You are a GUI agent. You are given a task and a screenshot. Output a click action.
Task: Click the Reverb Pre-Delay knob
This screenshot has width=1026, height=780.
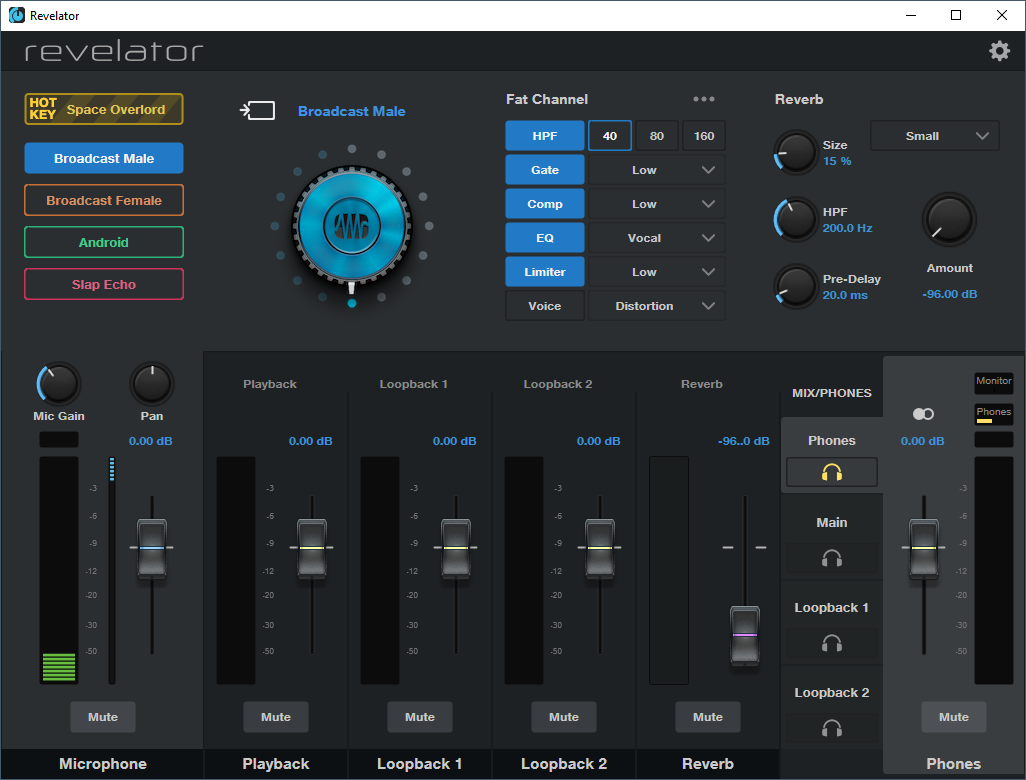[795, 287]
